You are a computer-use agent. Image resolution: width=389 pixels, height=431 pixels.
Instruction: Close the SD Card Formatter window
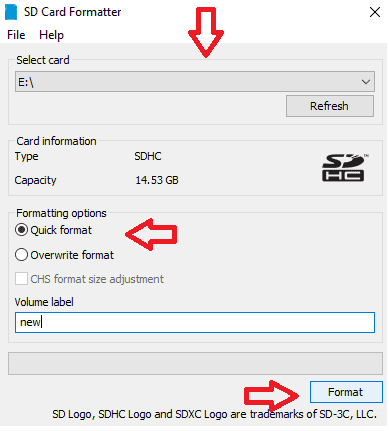point(375,12)
